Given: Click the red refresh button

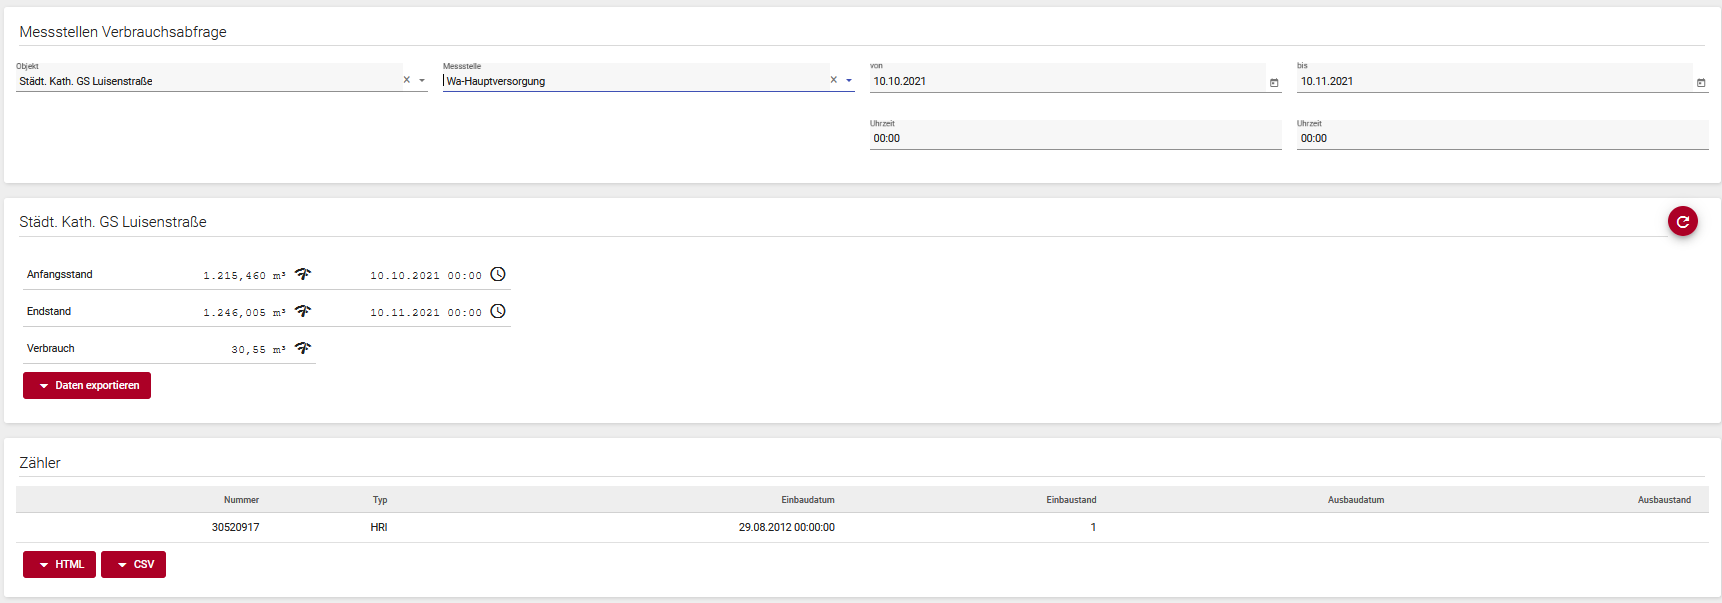Looking at the screenshot, I should click(1682, 221).
